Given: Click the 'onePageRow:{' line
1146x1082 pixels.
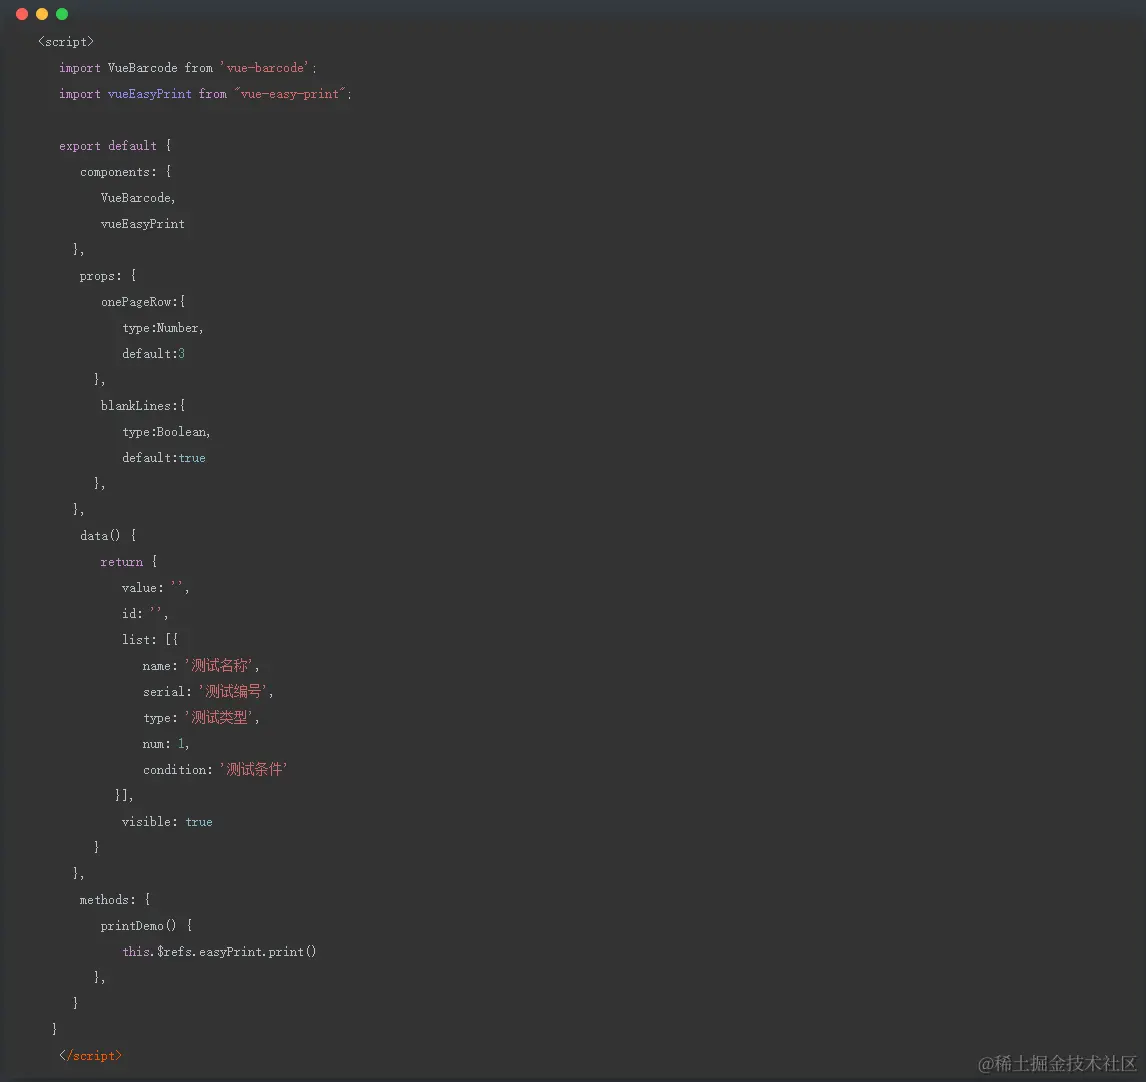Looking at the screenshot, I should tap(143, 302).
